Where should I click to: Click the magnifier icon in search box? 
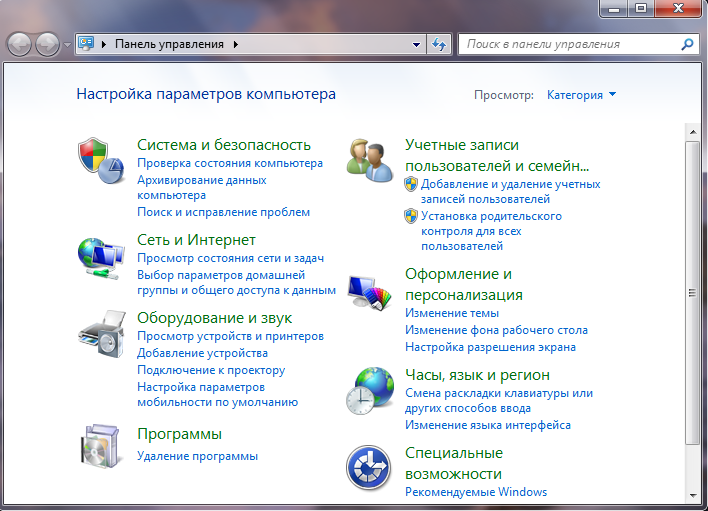(687, 44)
